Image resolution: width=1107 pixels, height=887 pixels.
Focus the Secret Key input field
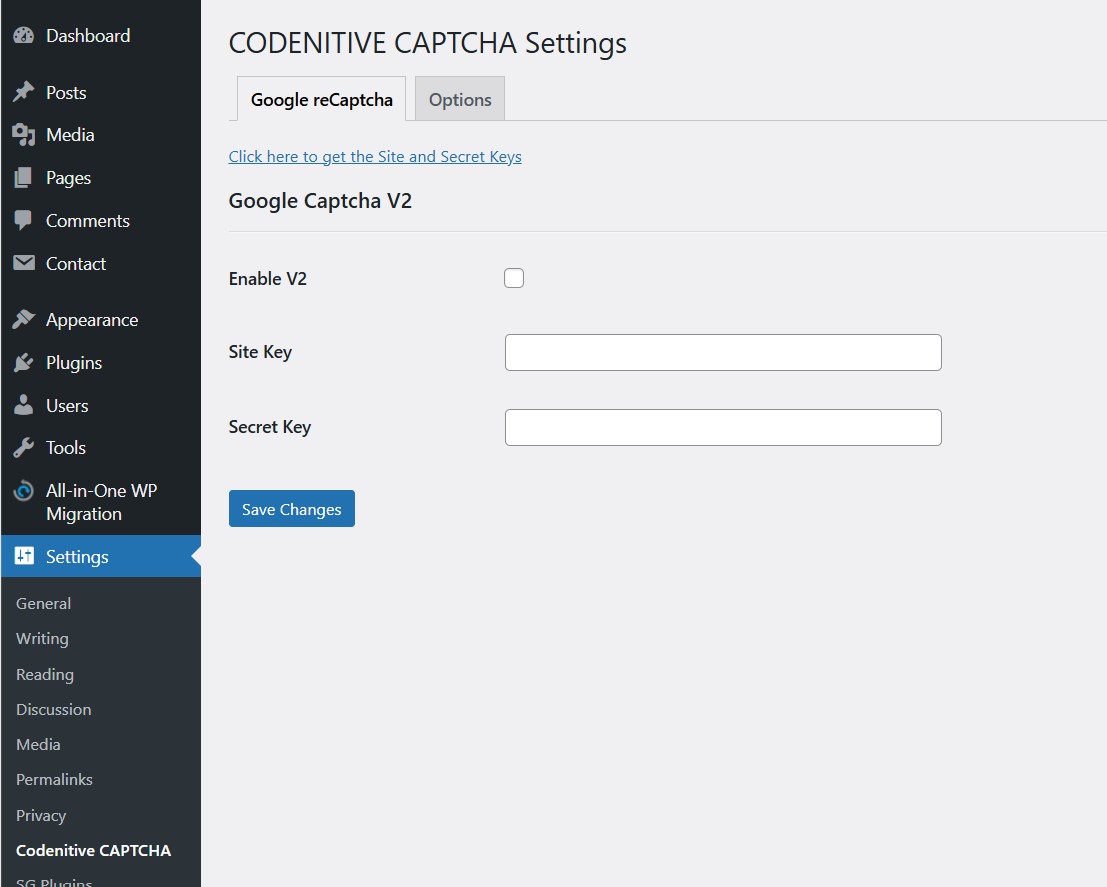tap(723, 427)
